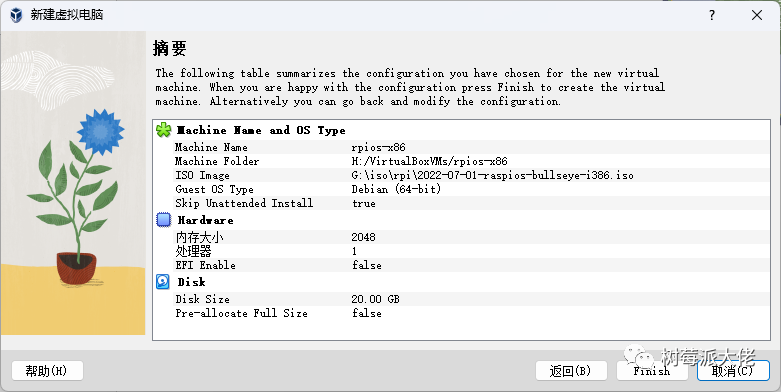This screenshot has width=781, height=392.
Task: Click the VirtualBox cube icon in title bar
Action: tap(16, 15)
